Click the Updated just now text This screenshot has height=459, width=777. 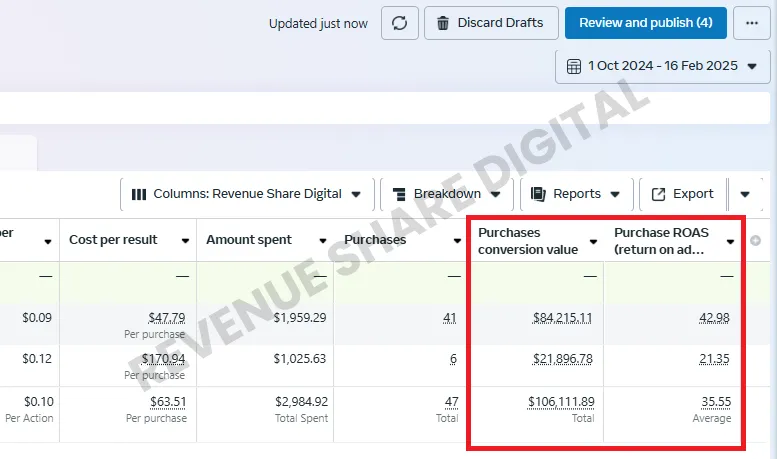pos(318,24)
